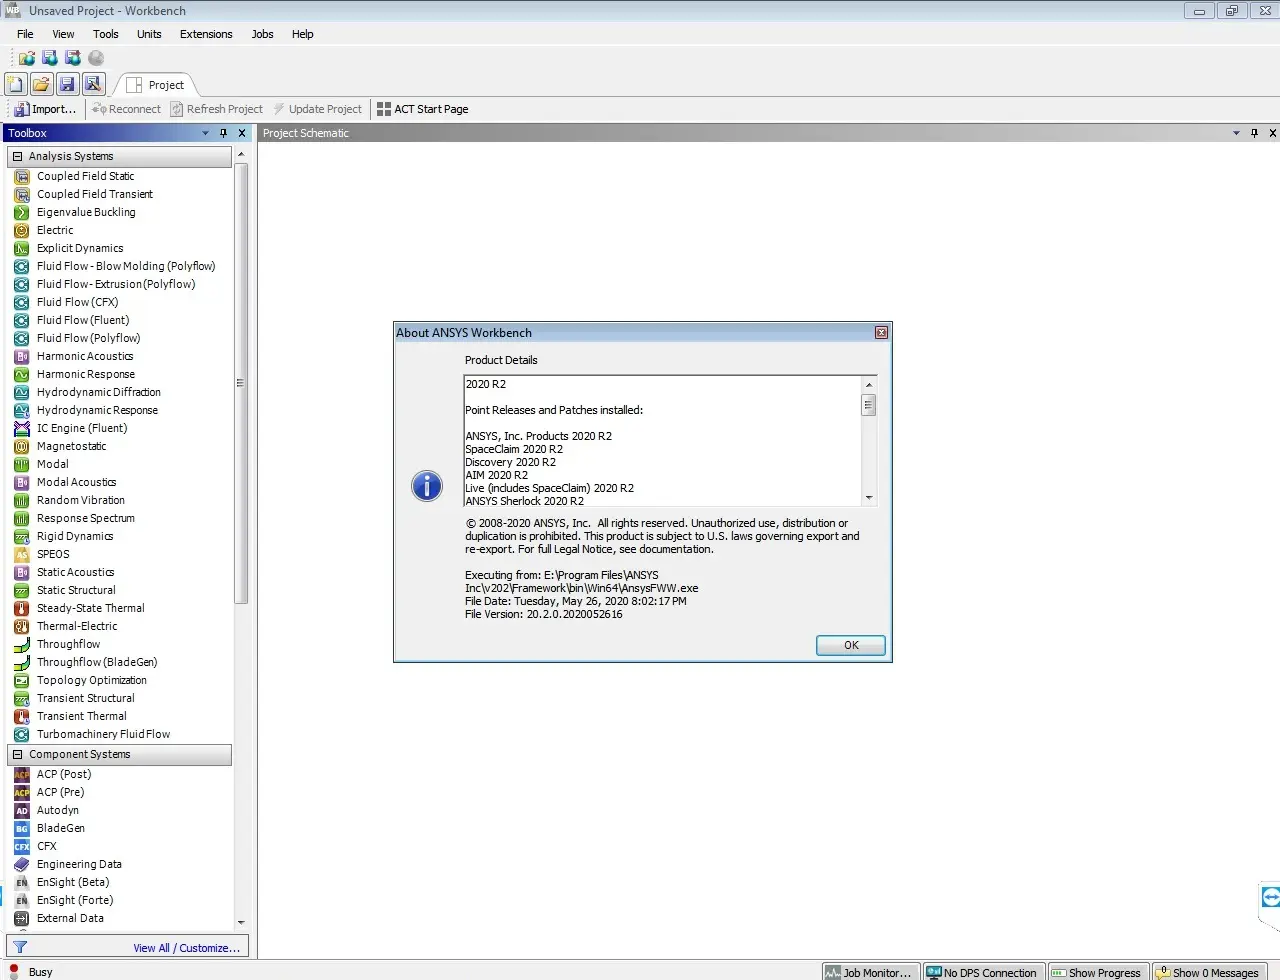The image size is (1280, 980).
Task: Click the ACT Start Page toolbar button
Action: 422,109
